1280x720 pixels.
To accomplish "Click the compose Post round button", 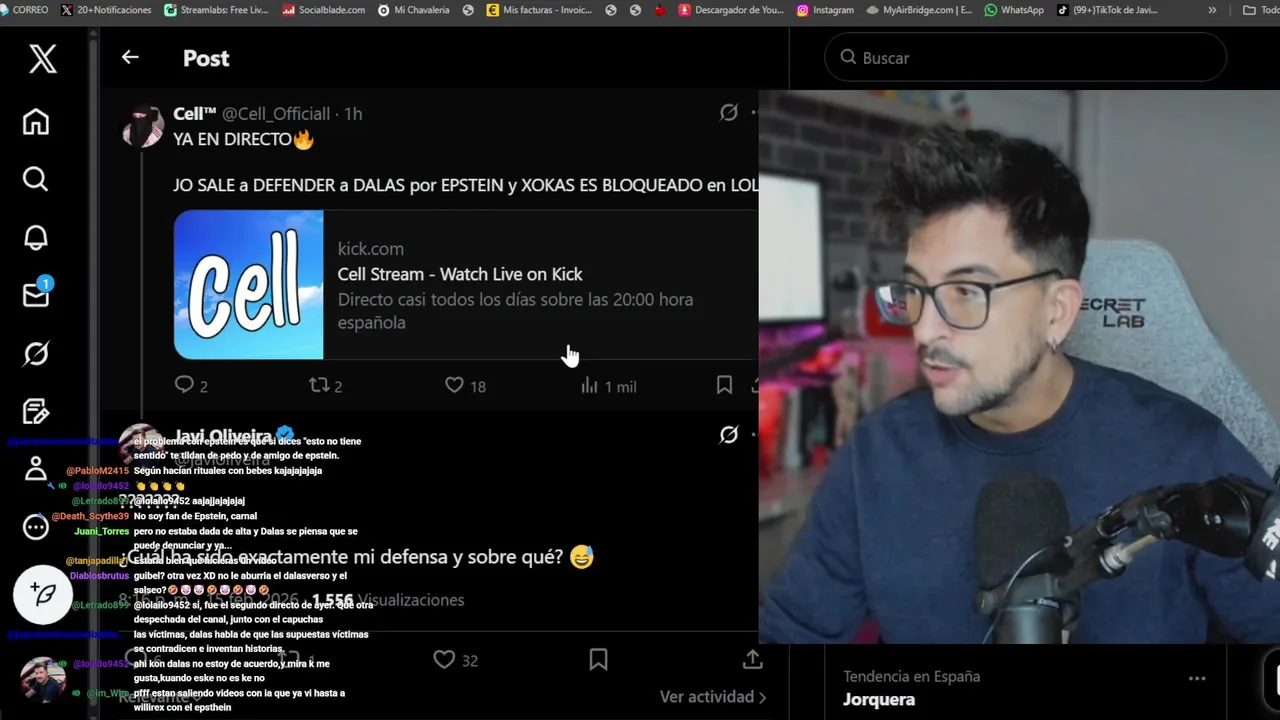I will [42, 594].
